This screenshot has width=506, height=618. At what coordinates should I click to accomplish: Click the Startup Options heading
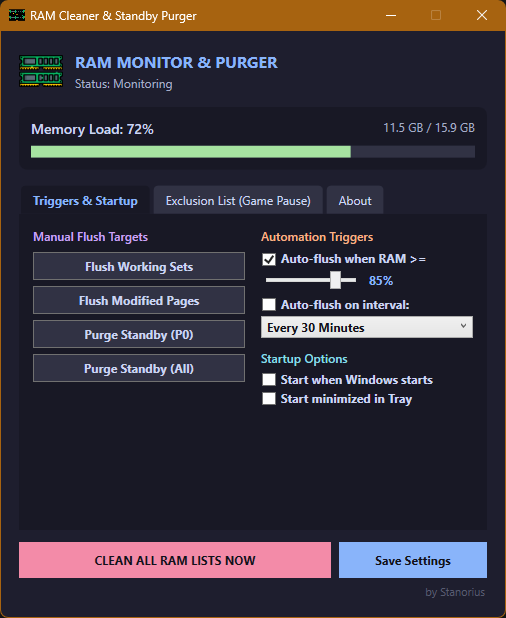click(304, 359)
